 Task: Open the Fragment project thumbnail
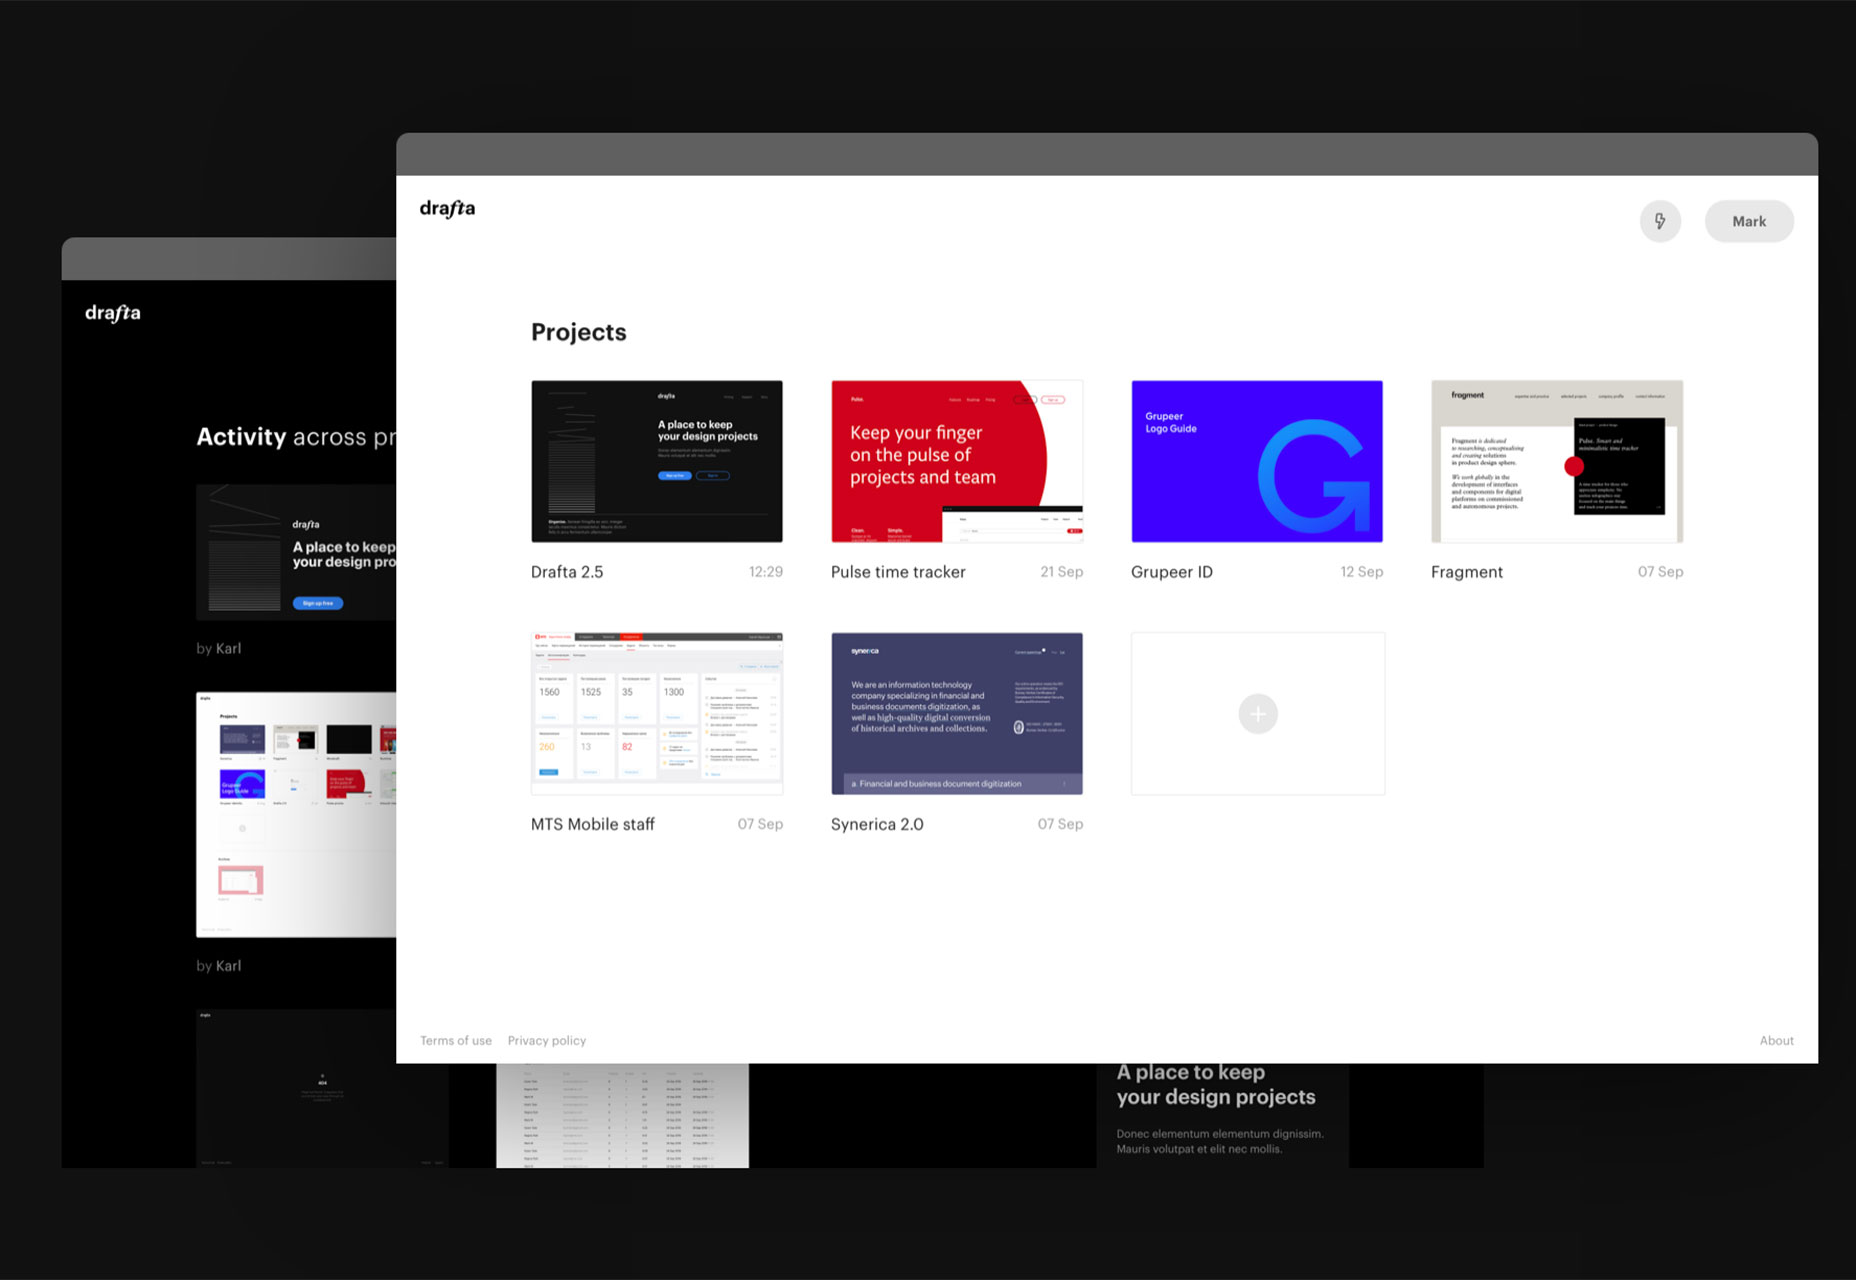click(1556, 461)
